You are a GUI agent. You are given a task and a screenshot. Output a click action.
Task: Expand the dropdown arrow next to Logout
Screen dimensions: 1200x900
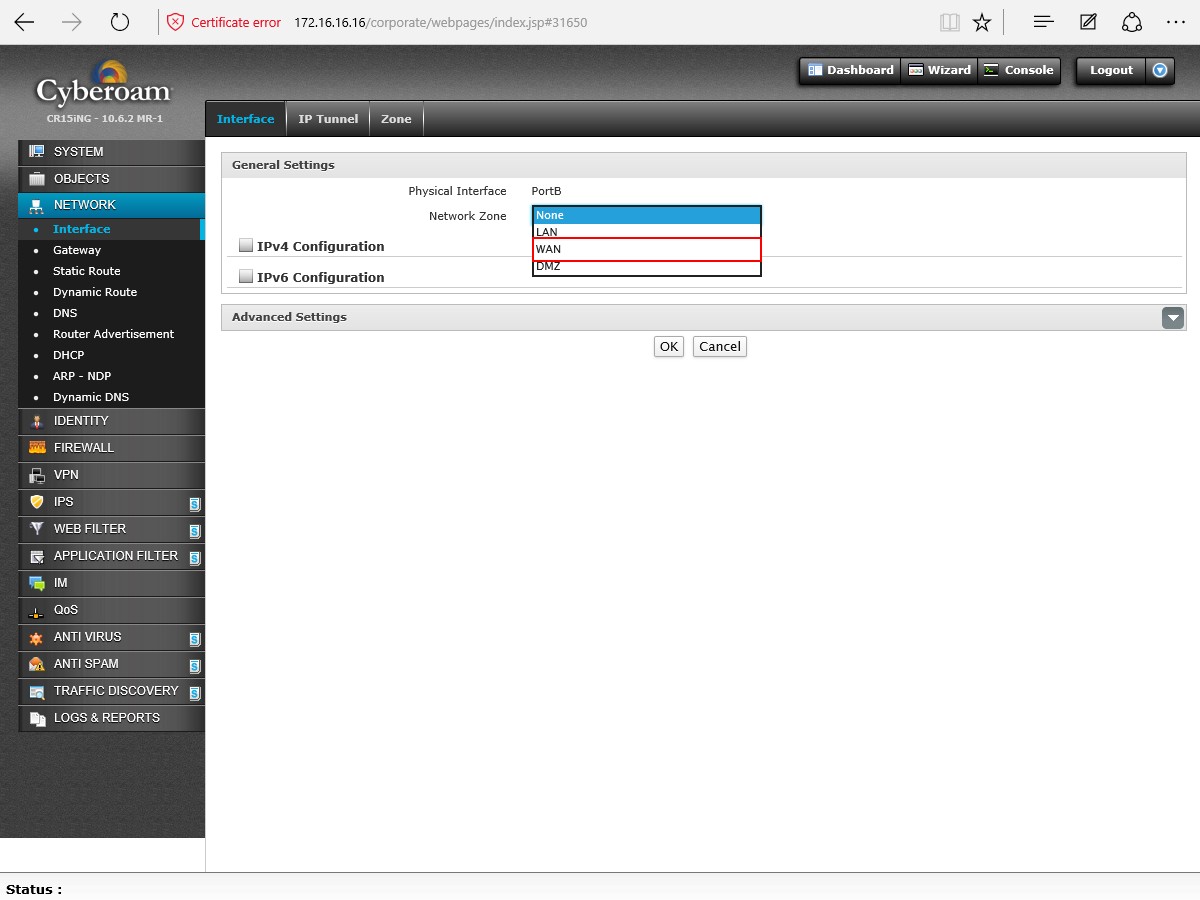tap(1160, 70)
